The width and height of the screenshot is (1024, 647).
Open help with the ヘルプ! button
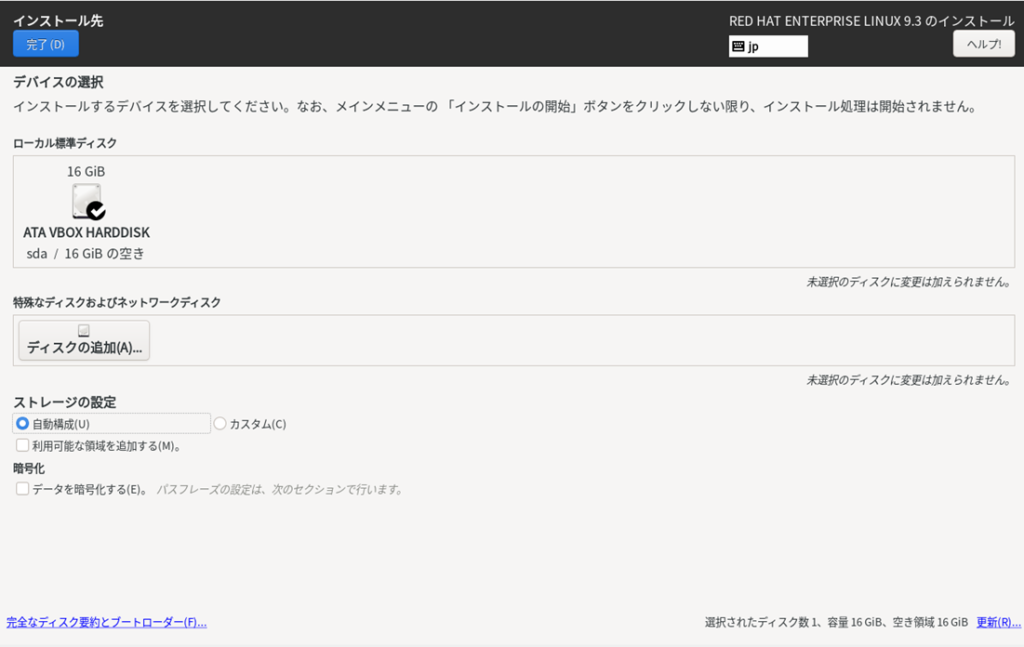[x=983, y=44]
